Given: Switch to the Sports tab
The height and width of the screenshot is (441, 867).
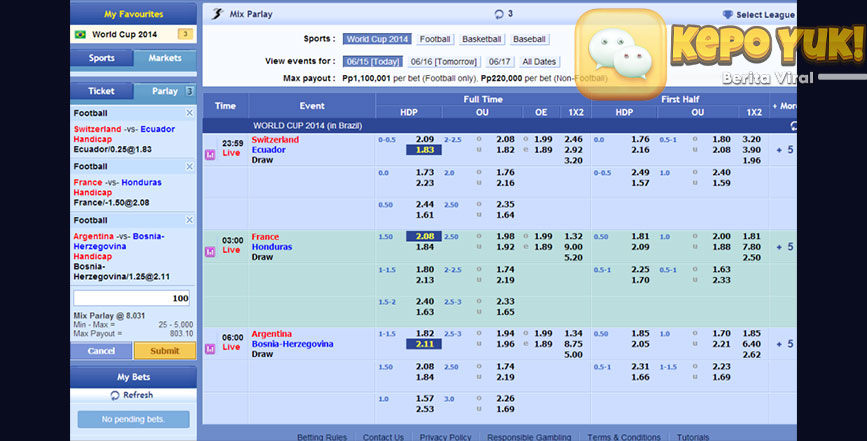Looking at the screenshot, I should click(102, 58).
